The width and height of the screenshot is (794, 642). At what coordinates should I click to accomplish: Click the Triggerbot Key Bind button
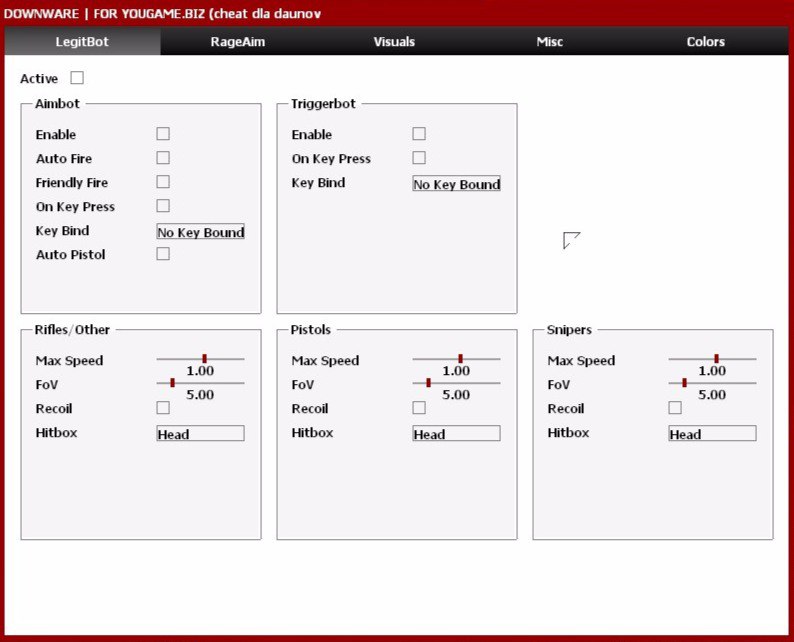(456, 184)
